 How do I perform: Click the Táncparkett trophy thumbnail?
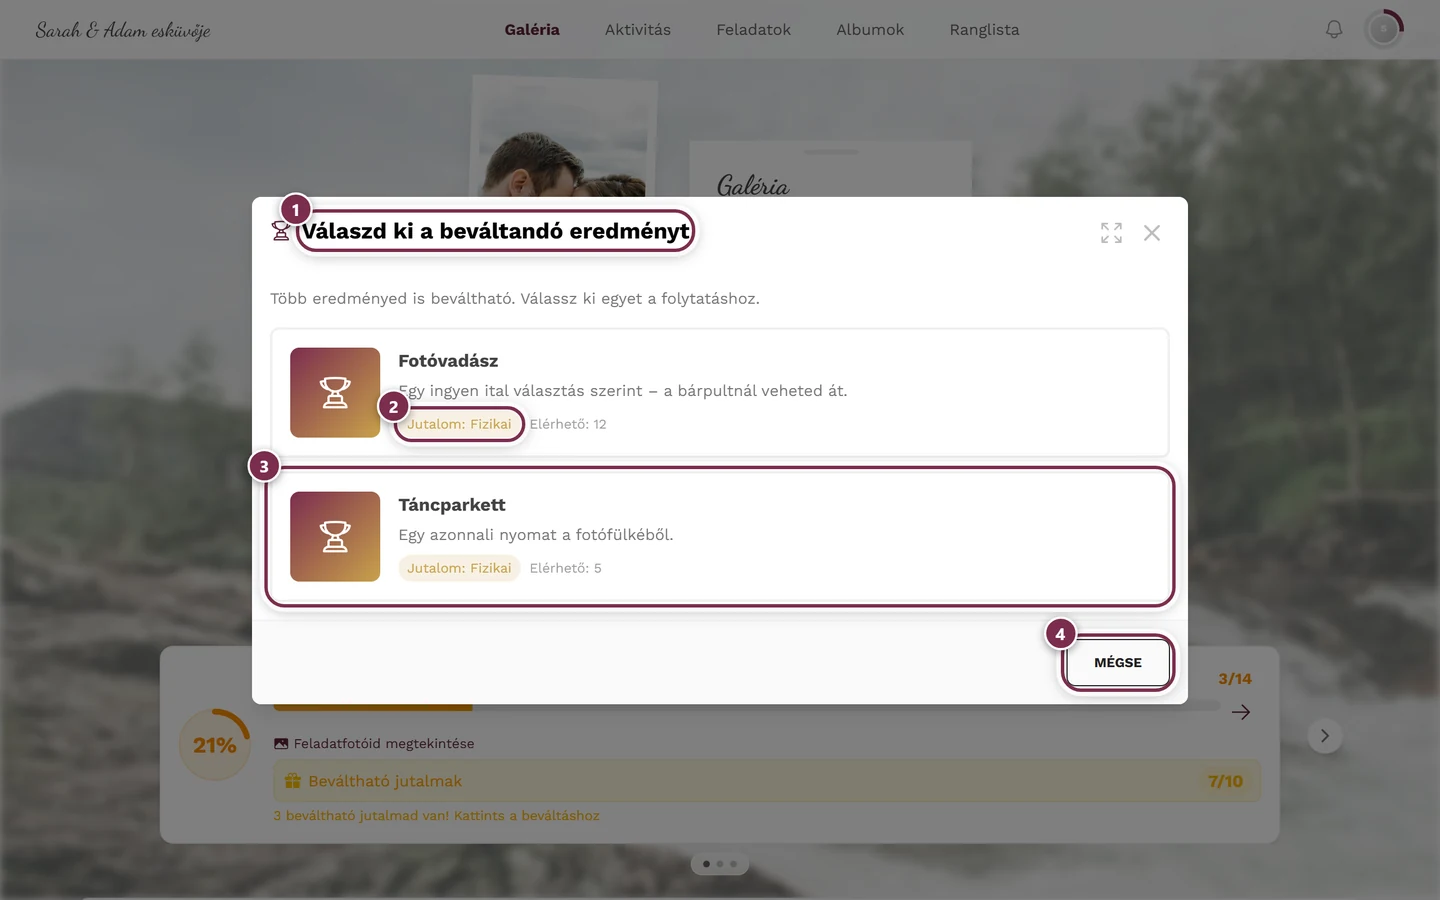tap(335, 537)
